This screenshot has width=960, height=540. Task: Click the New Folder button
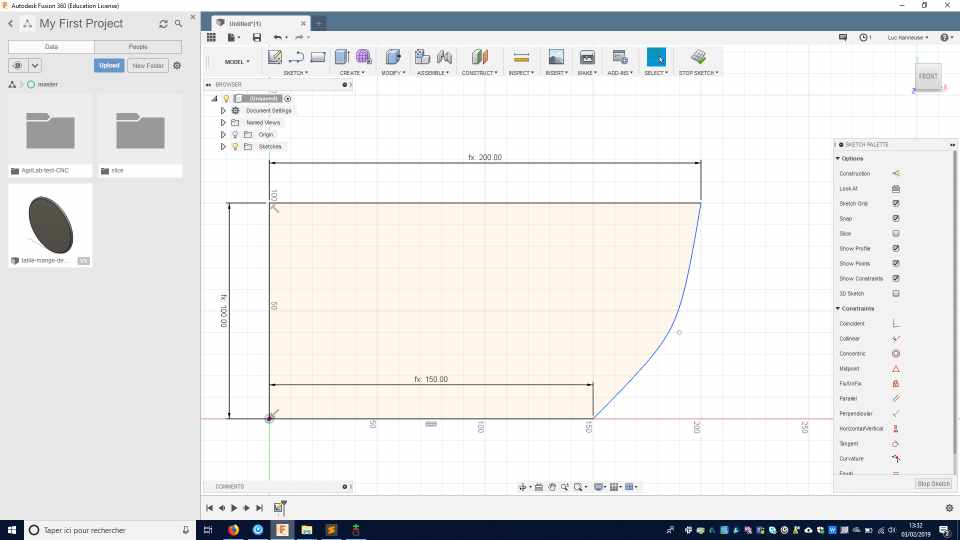(148, 66)
